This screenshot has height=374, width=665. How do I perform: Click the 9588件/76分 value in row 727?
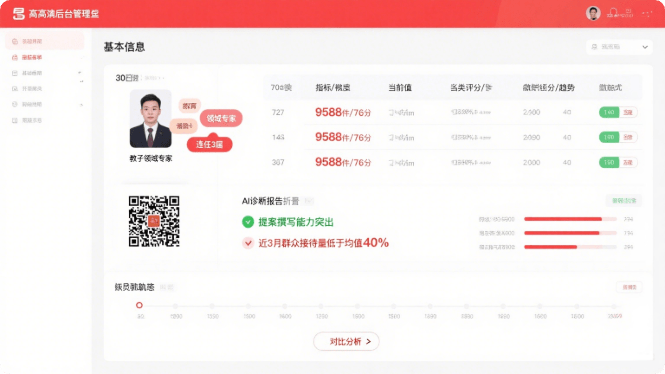click(343, 112)
